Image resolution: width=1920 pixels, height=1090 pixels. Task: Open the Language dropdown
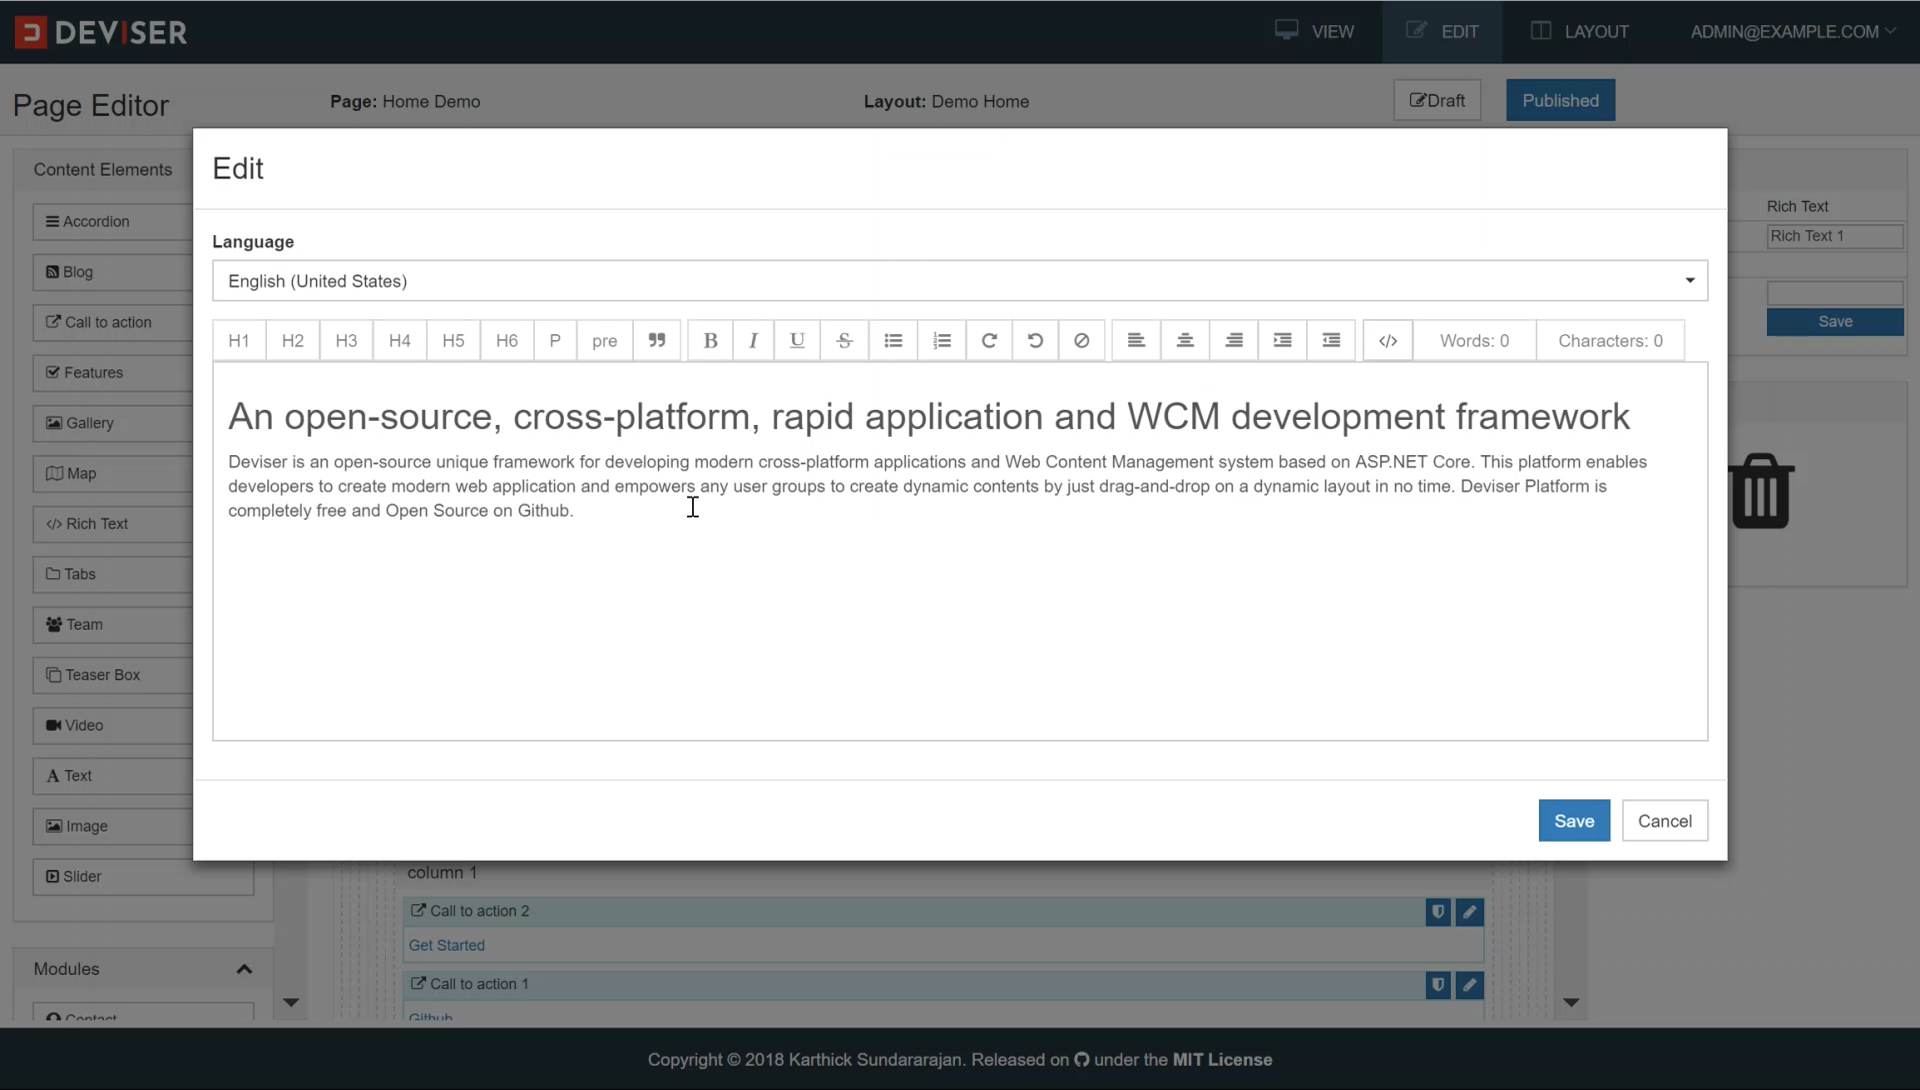point(959,281)
